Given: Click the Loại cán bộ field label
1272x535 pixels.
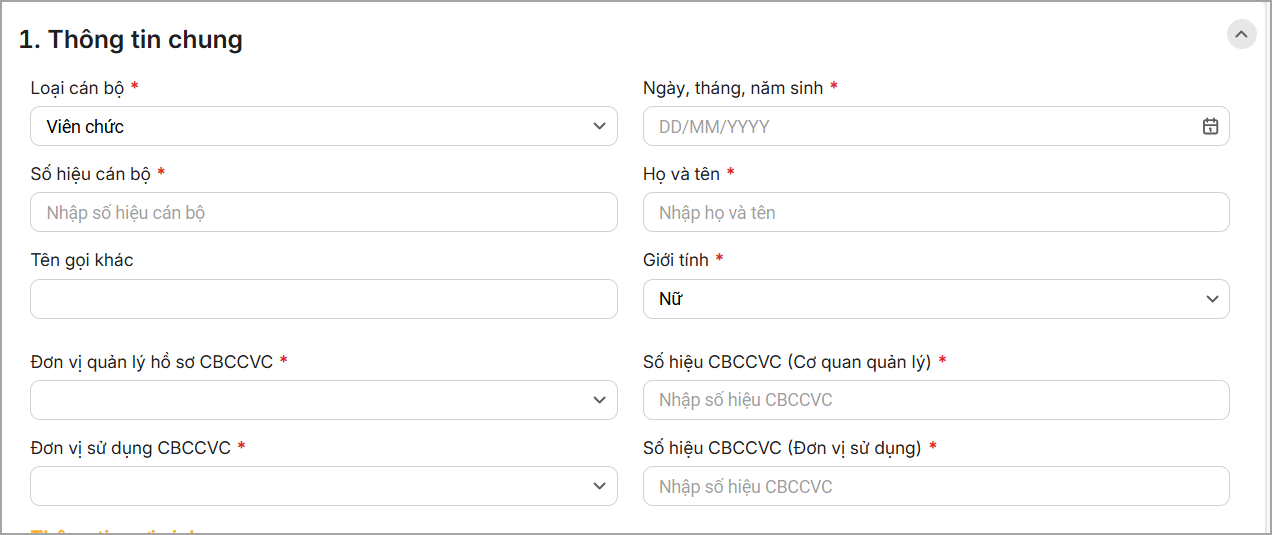Looking at the screenshot, I should click(x=77, y=88).
